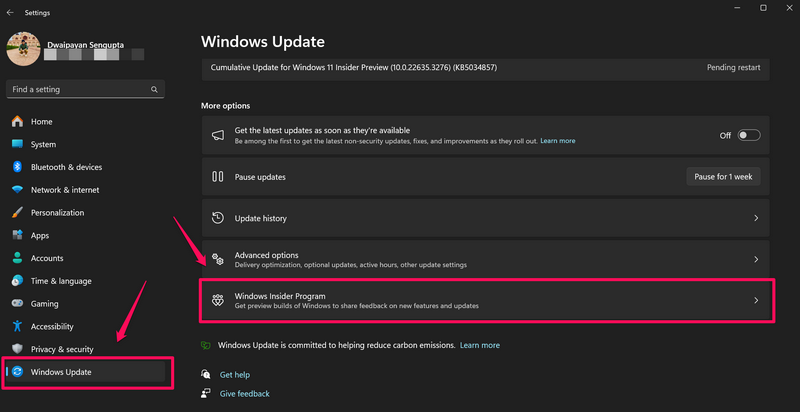Click the Privacy & security shield icon

18,349
